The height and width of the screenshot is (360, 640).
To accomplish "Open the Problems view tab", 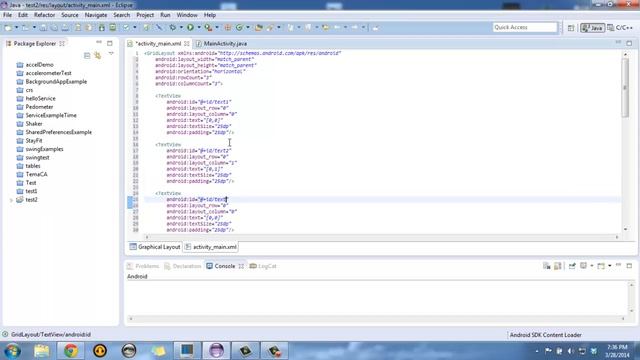I will (x=143, y=266).
